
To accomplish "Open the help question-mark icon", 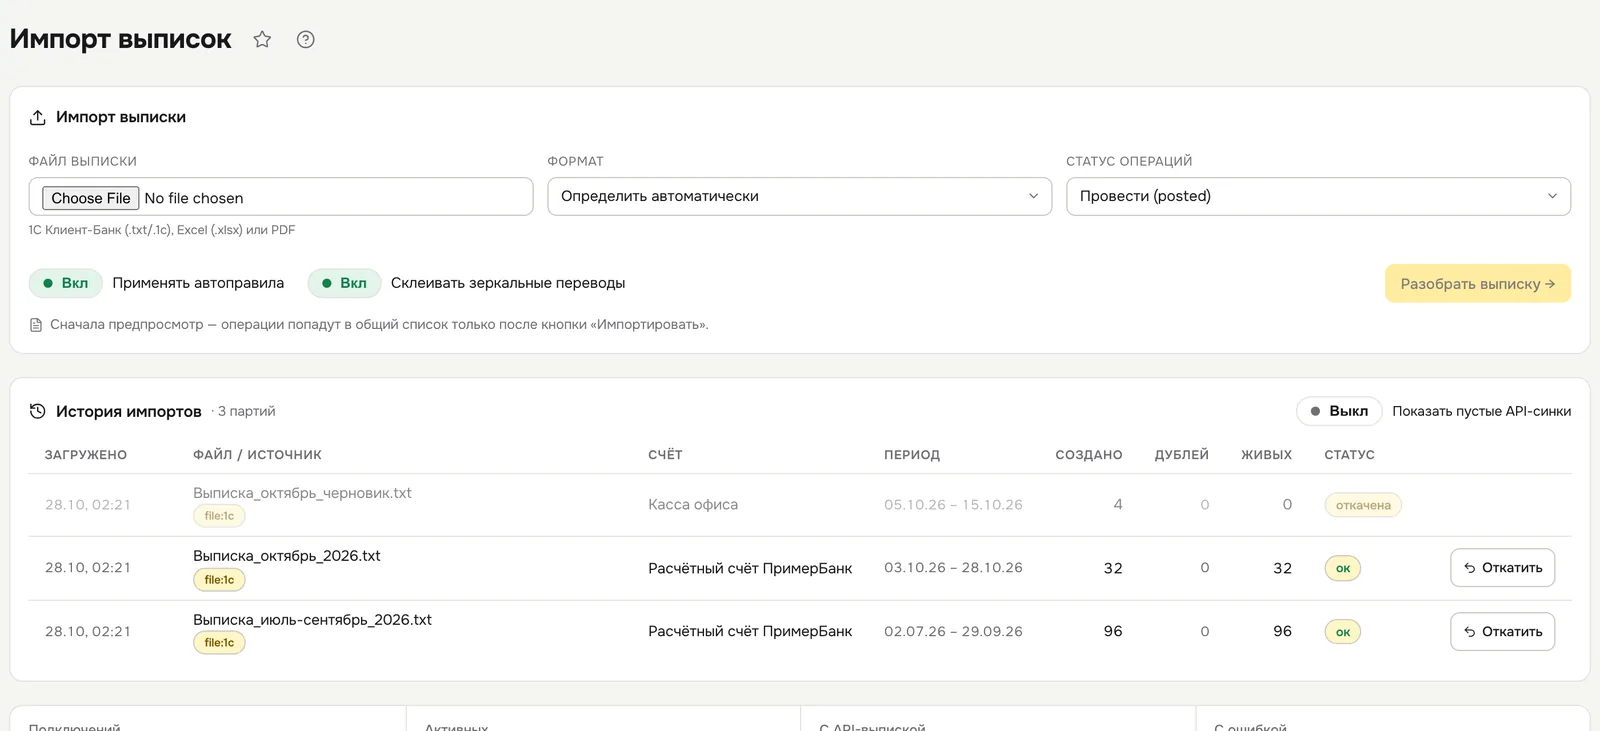I will pyautogui.click(x=306, y=40).
